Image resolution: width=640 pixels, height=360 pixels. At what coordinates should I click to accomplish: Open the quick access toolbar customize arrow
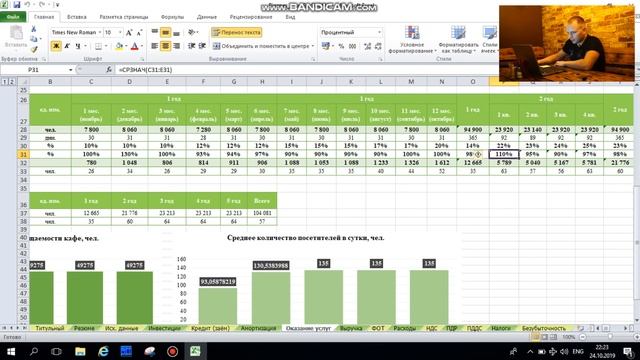point(57,5)
